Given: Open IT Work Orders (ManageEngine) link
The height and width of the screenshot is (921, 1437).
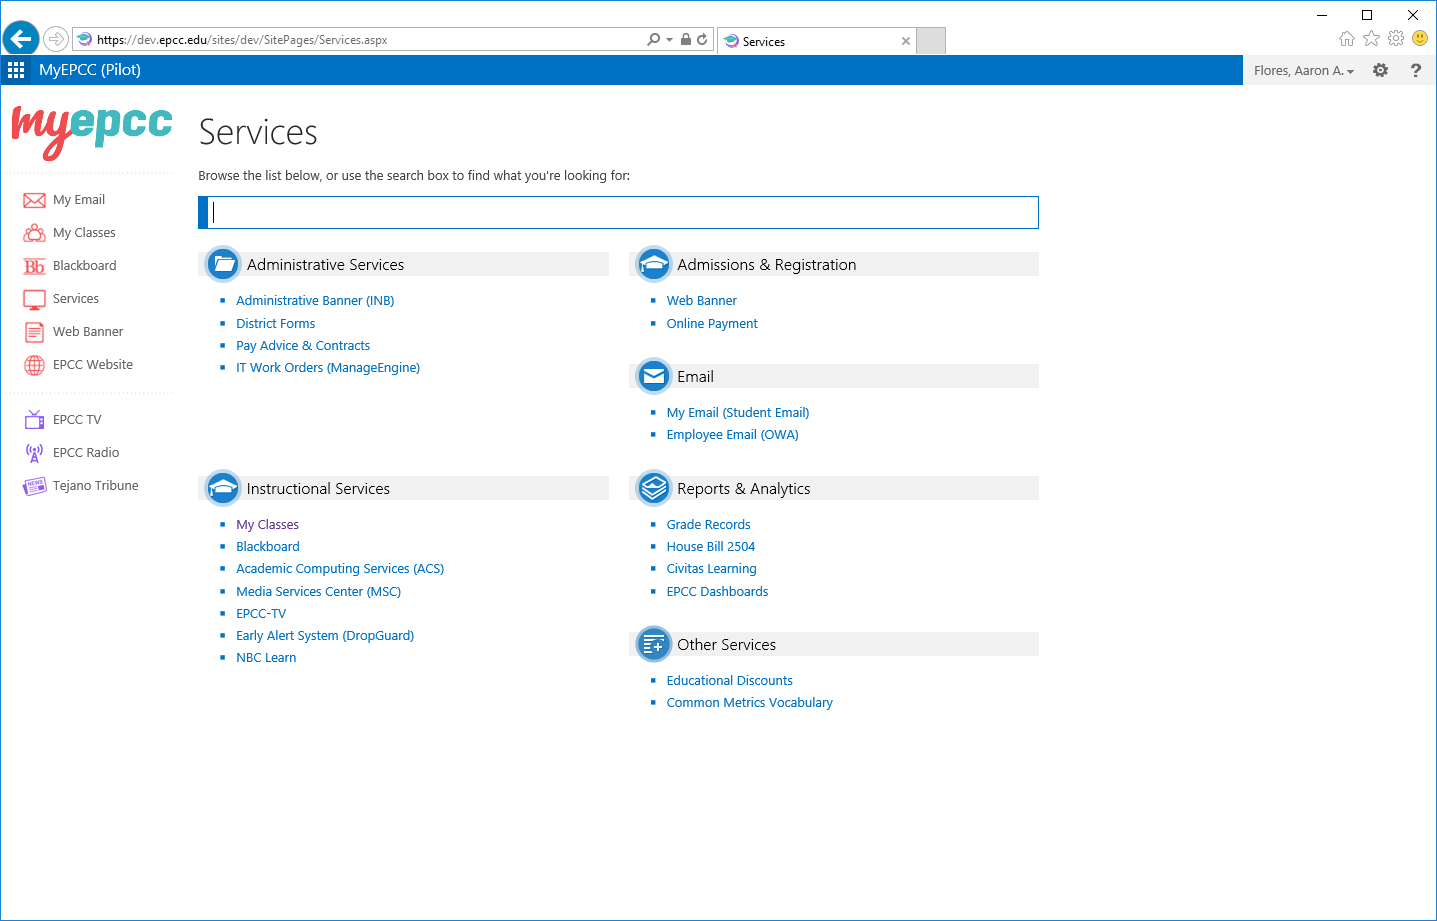Looking at the screenshot, I should [x=328, y=368].
